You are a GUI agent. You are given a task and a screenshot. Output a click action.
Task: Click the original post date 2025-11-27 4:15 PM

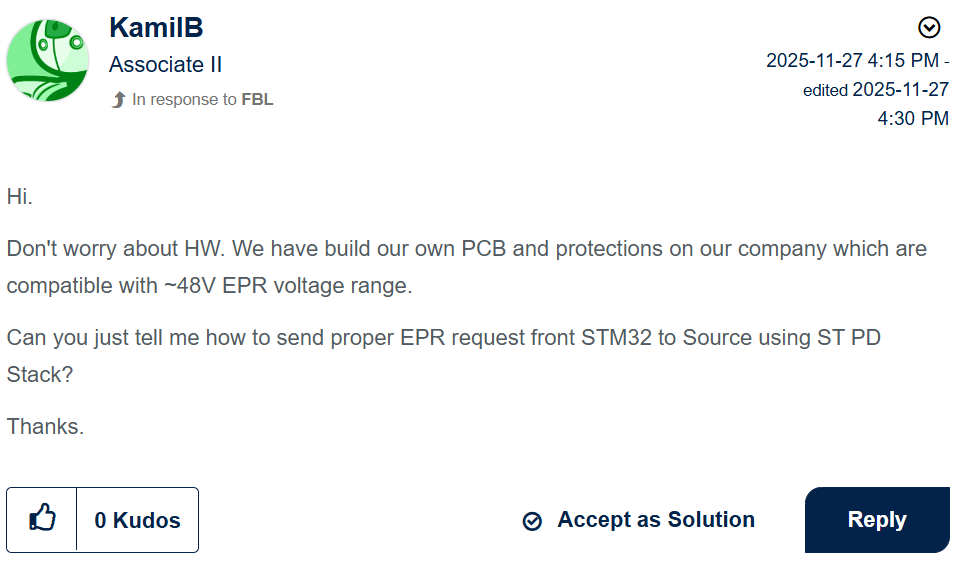pyautogui.click(x=854, y=61)
